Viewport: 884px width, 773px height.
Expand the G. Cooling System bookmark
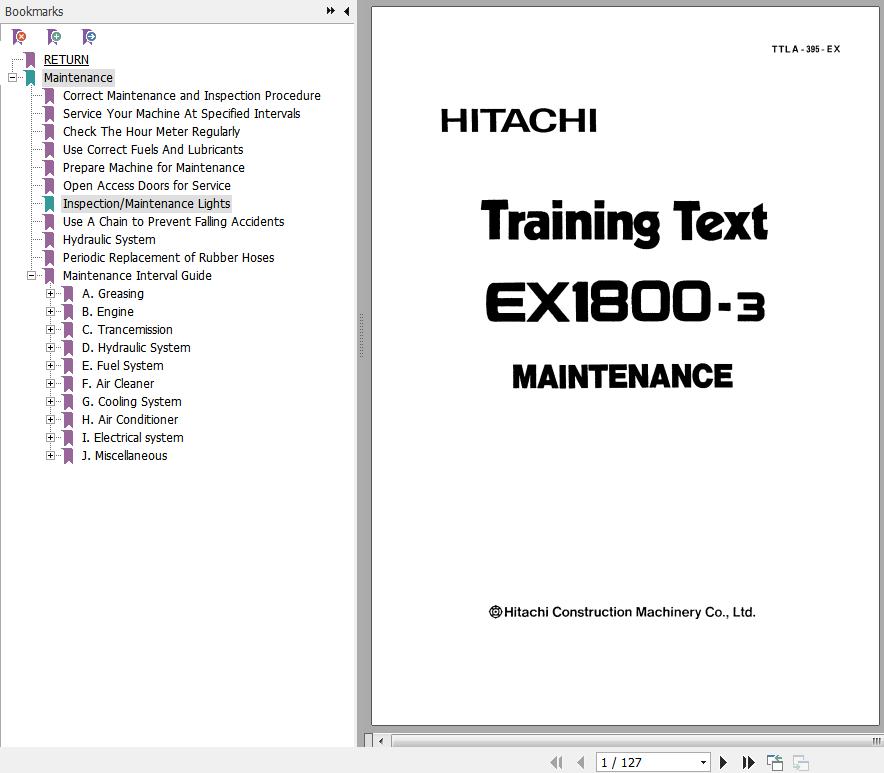(50, 401)
